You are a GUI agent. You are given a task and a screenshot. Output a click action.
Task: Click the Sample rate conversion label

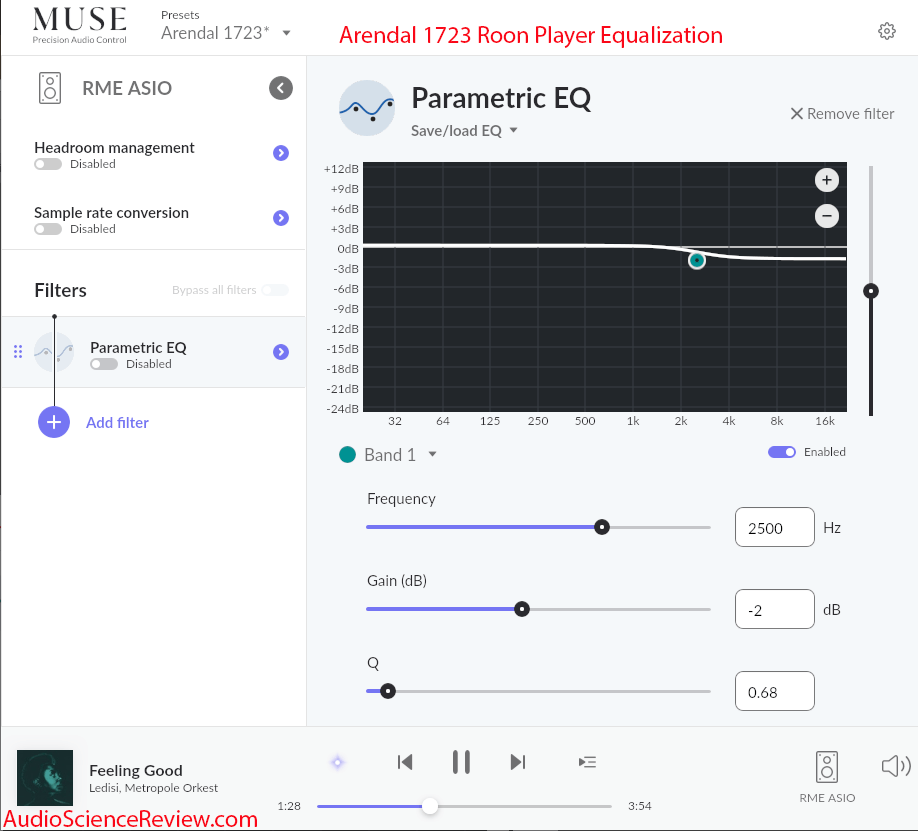coord(111,213)
